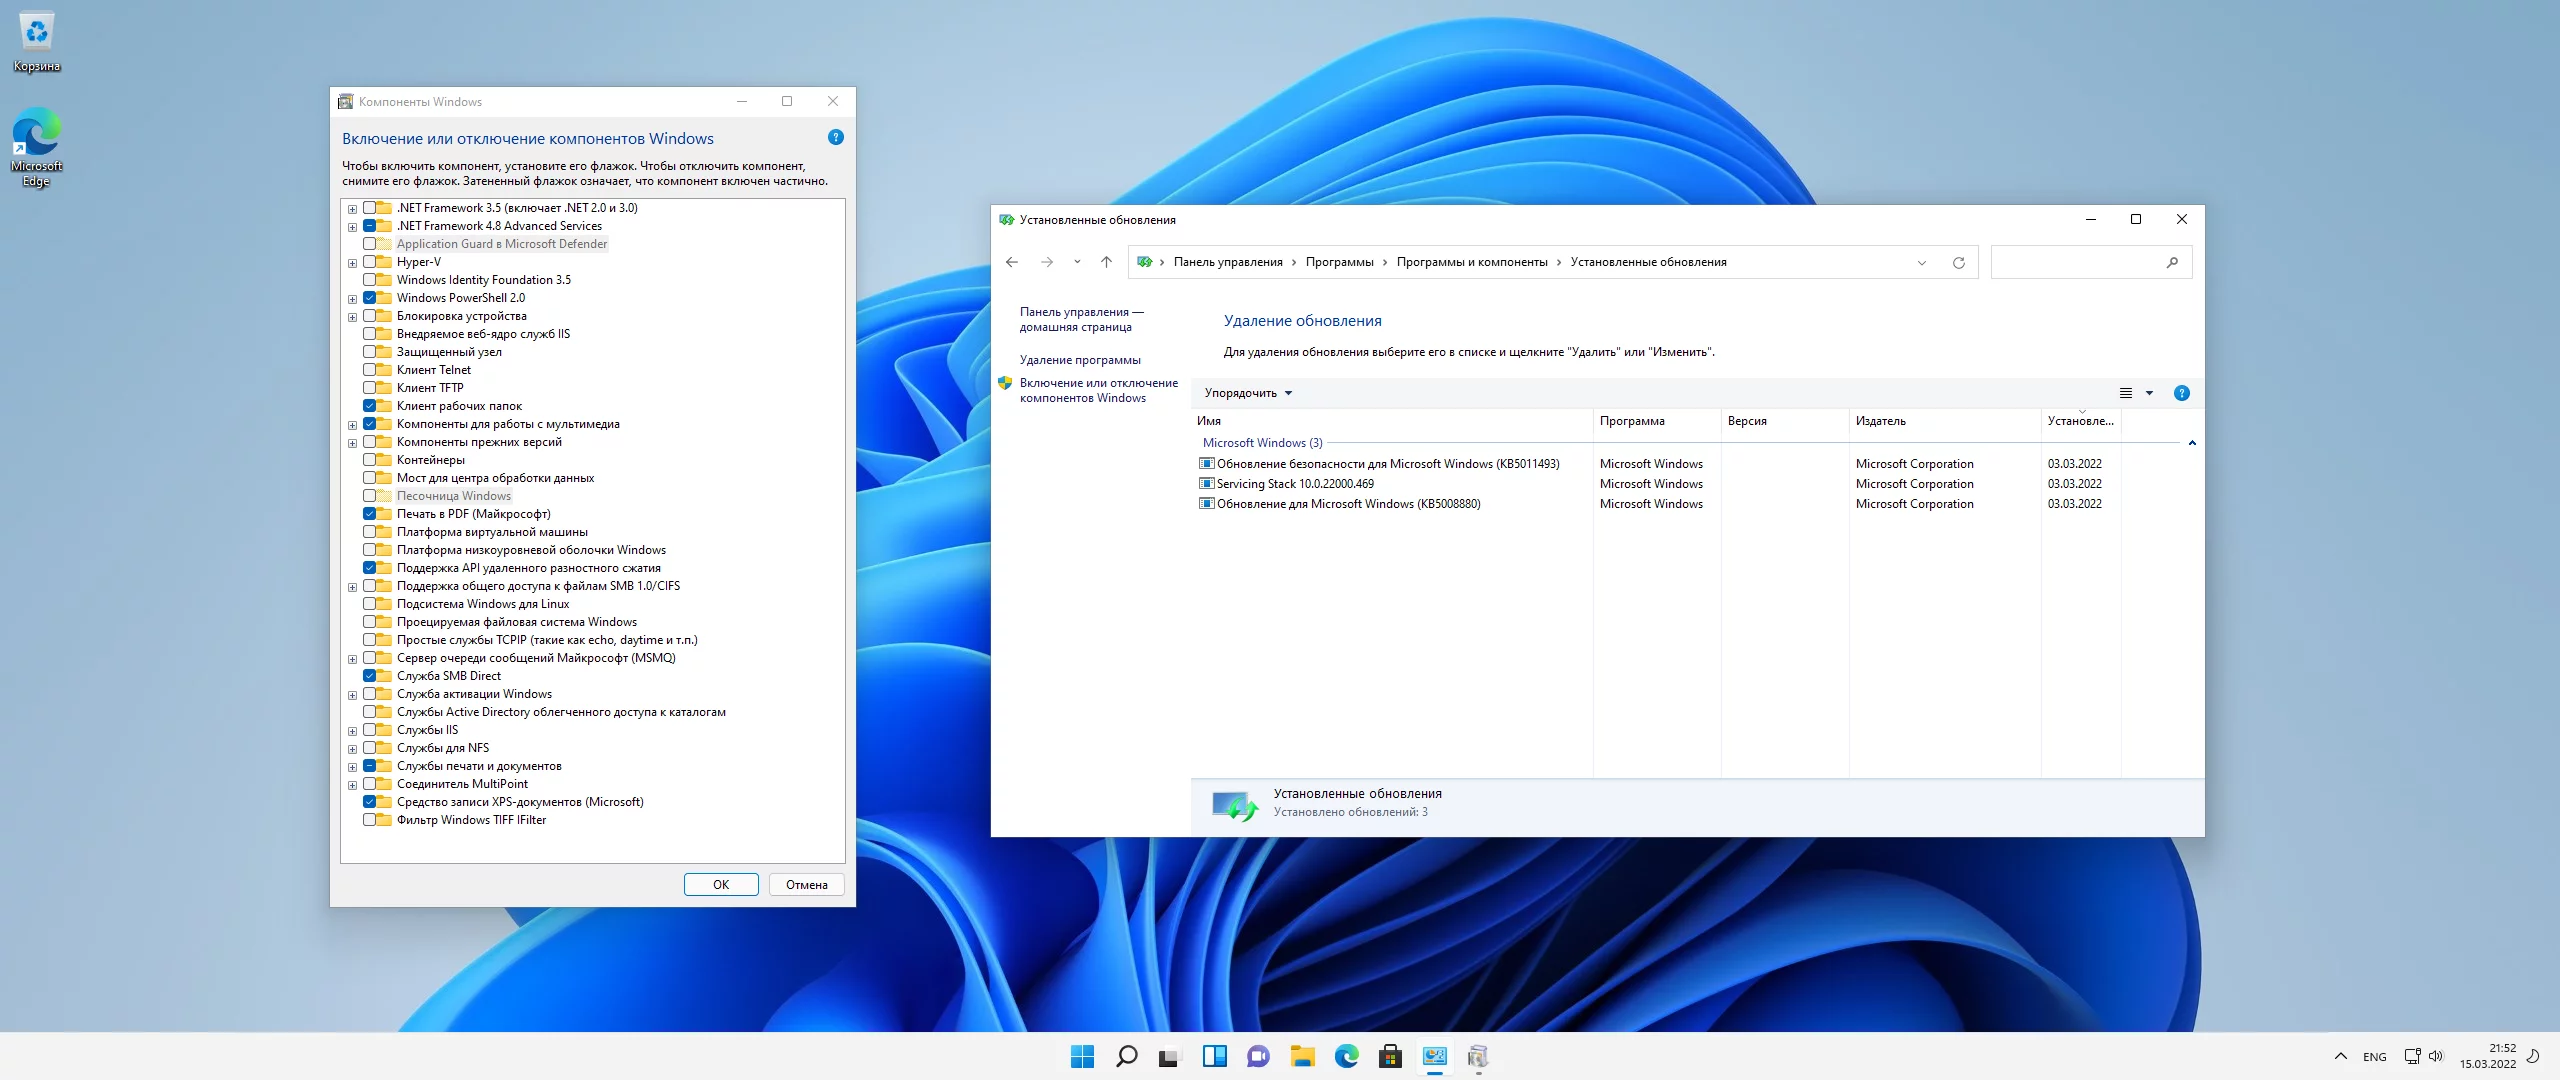Click the Отмена button
2560x1080 pixels.
(x=806, y=885)
